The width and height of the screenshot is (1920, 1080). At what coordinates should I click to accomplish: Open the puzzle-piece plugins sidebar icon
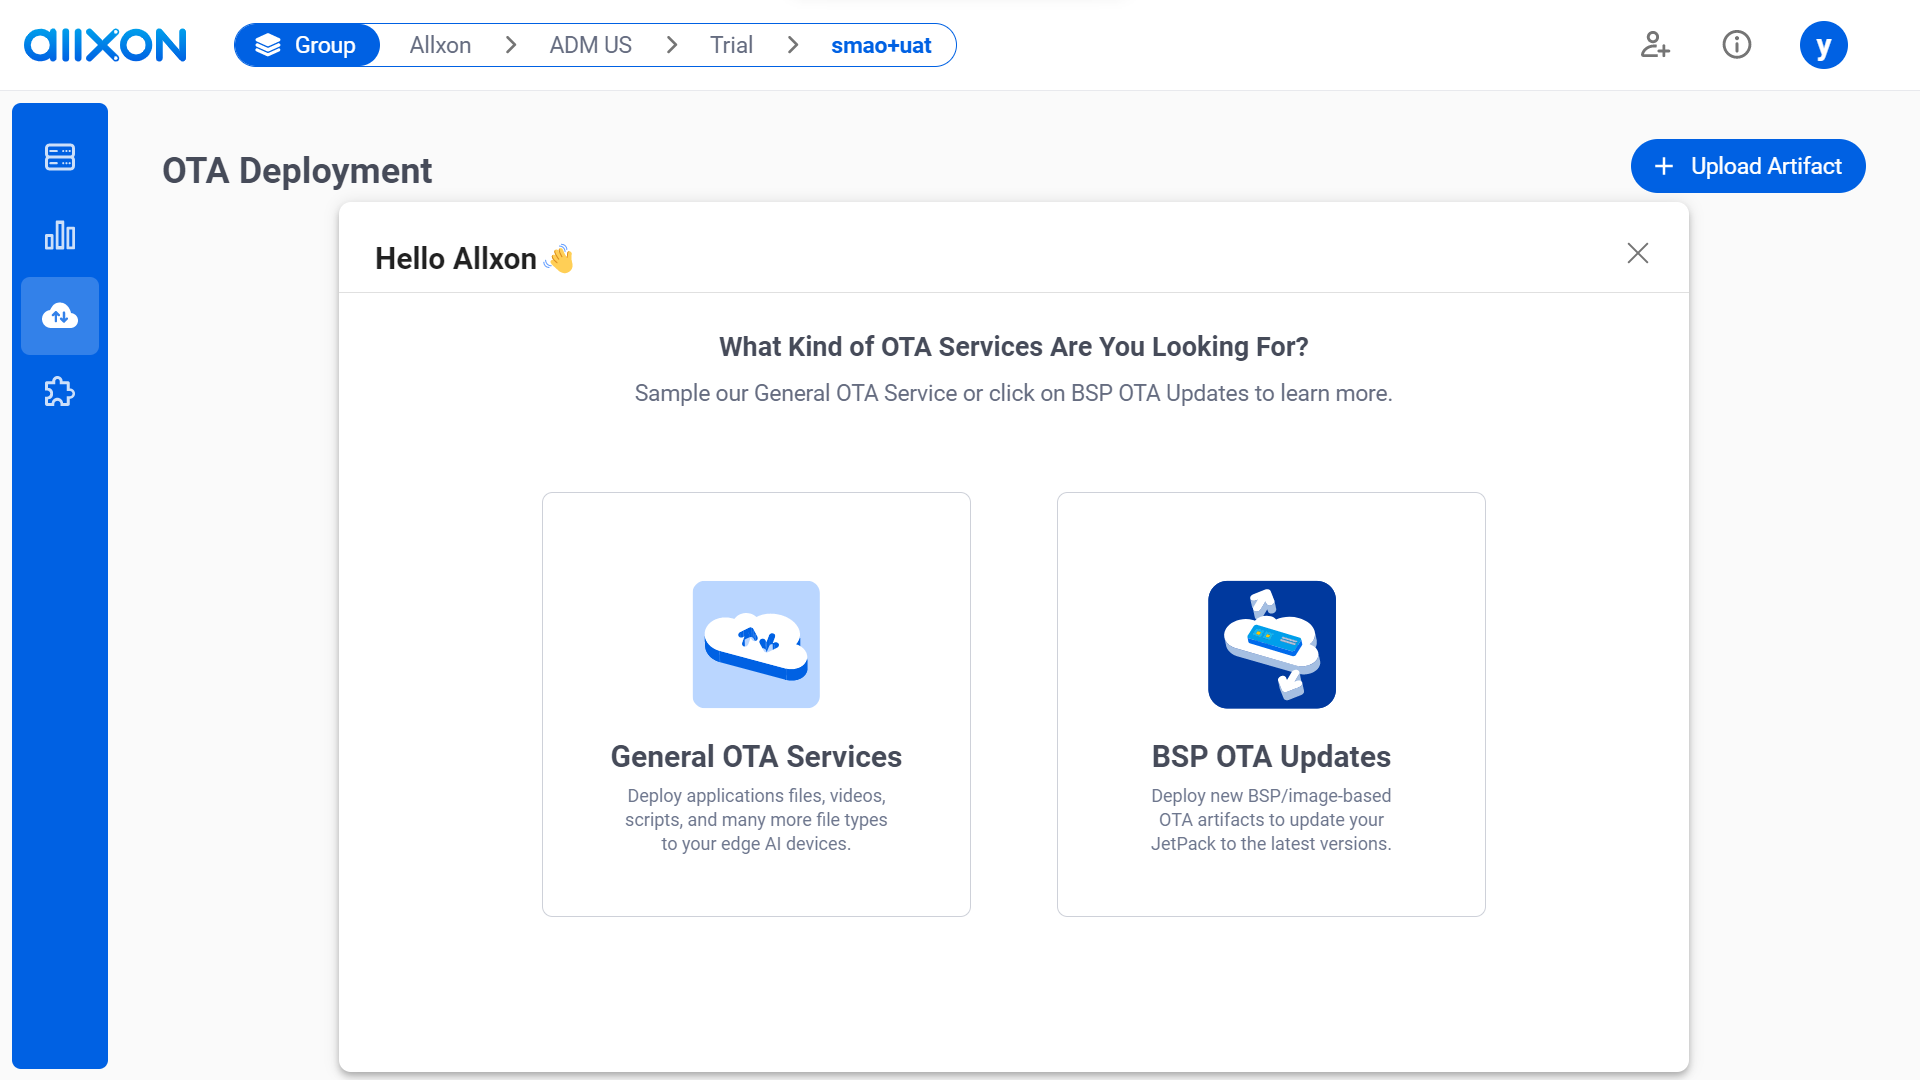(60, 392)
